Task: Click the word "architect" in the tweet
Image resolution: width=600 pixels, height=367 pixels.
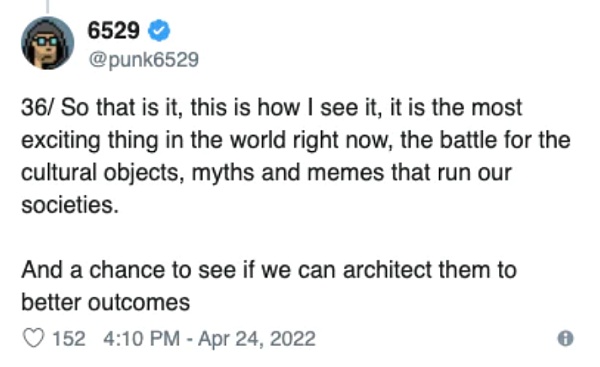Action: (x=387, y=270)
